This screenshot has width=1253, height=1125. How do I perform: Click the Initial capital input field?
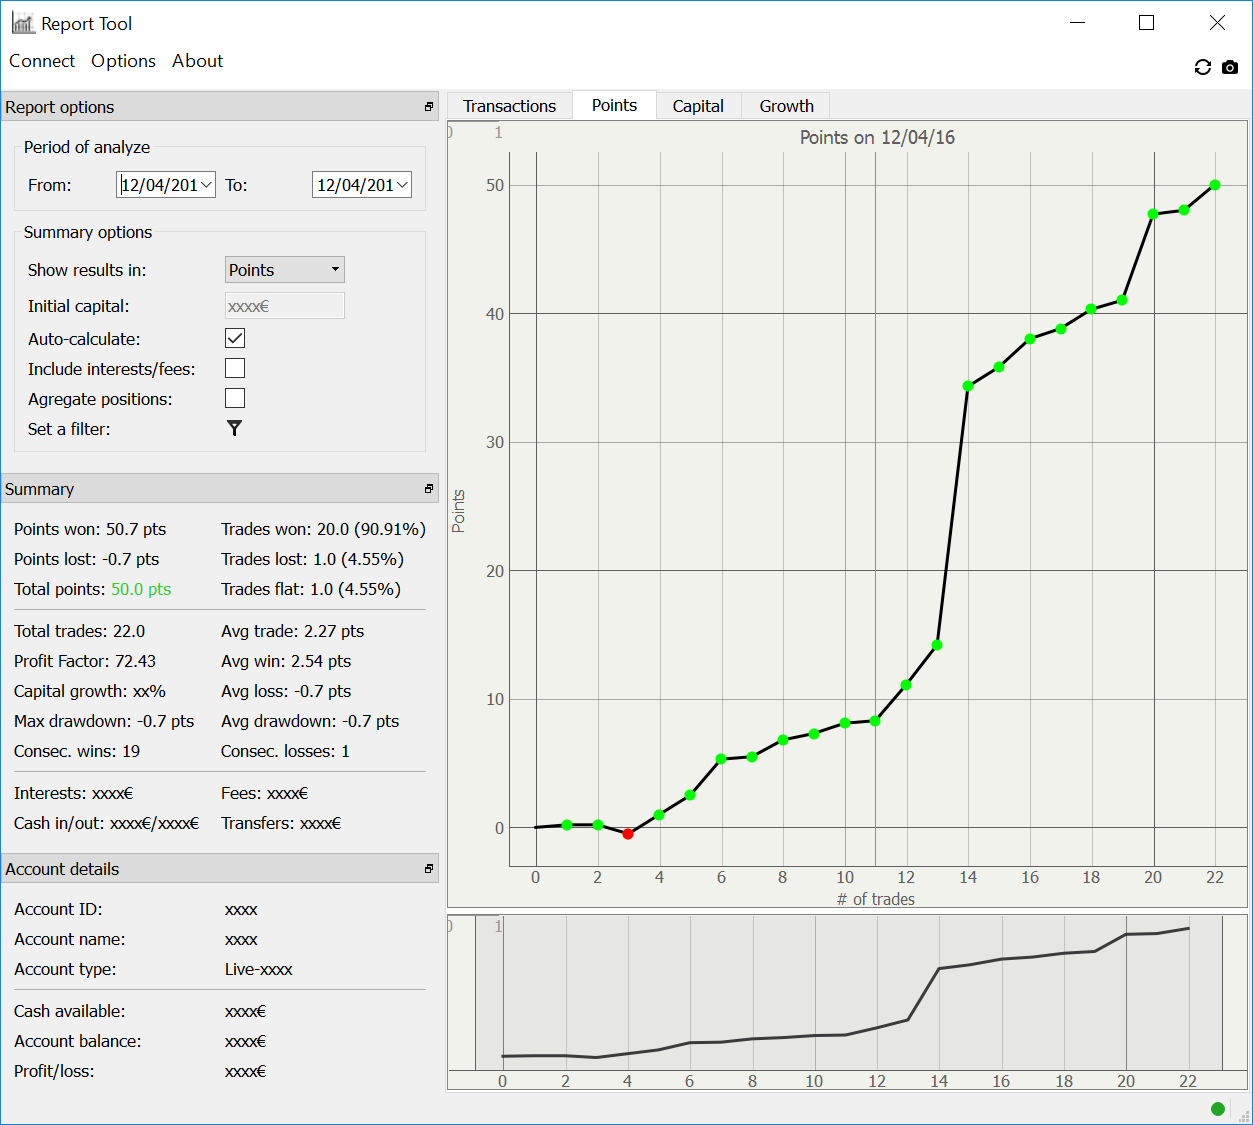(285, 306)
